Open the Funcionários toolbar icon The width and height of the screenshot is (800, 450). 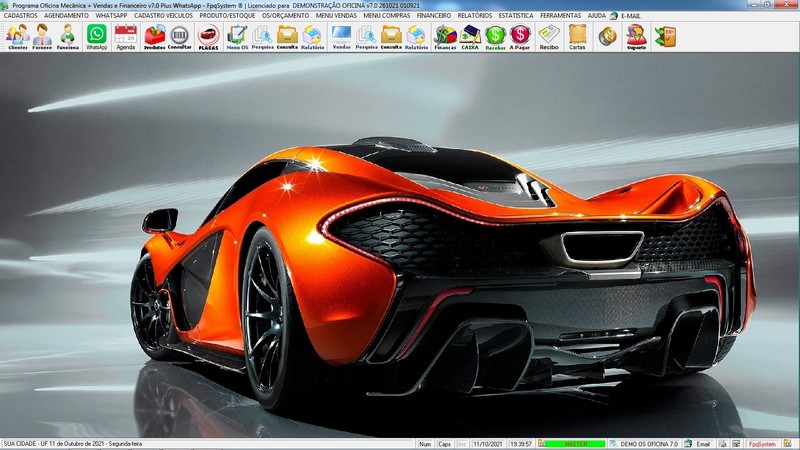pos(67,37)
